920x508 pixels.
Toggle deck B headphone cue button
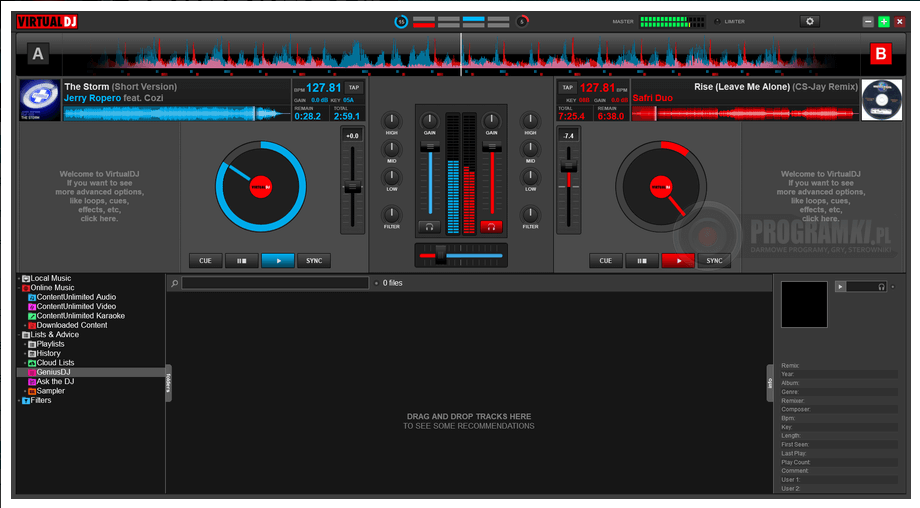point(491,226)
